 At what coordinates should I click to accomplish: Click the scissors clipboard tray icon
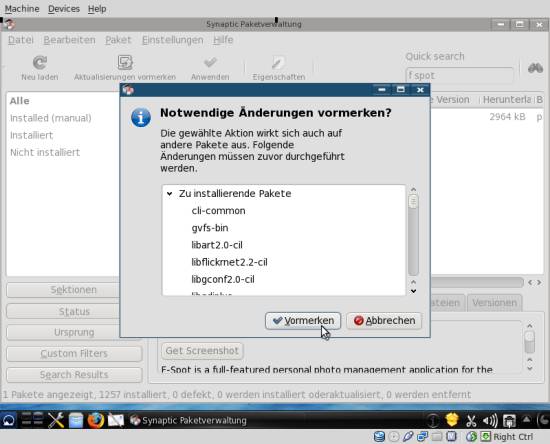471,420
